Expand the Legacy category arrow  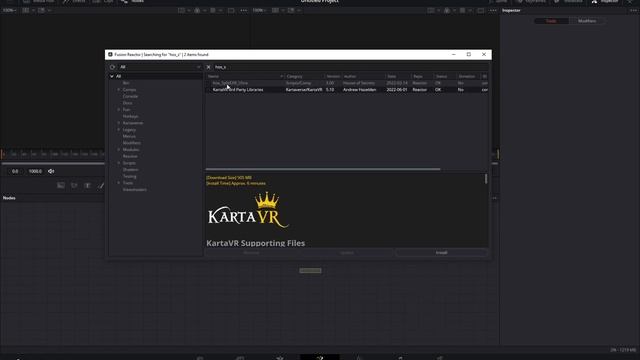pyautogui.click(x=119, y=130)
